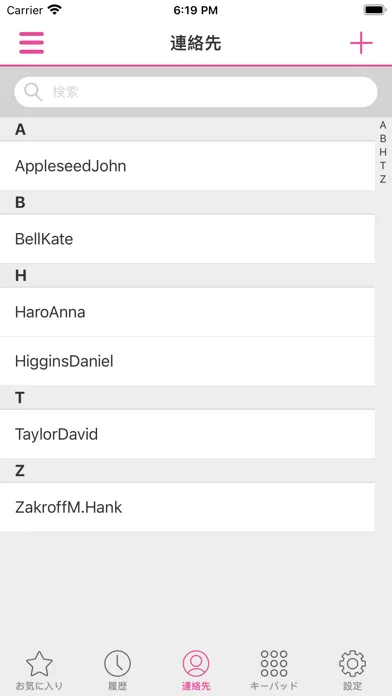This screenshot has width=392, height=696.
Task: Open the キーパッド keypad tab
Action: 274,670
